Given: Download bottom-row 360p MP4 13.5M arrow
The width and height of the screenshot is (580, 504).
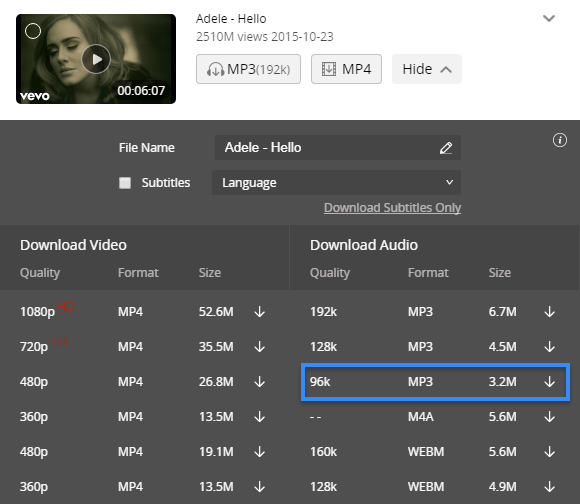Looking at the screenshot, I should pyautogui.click(x=260, y=487).
